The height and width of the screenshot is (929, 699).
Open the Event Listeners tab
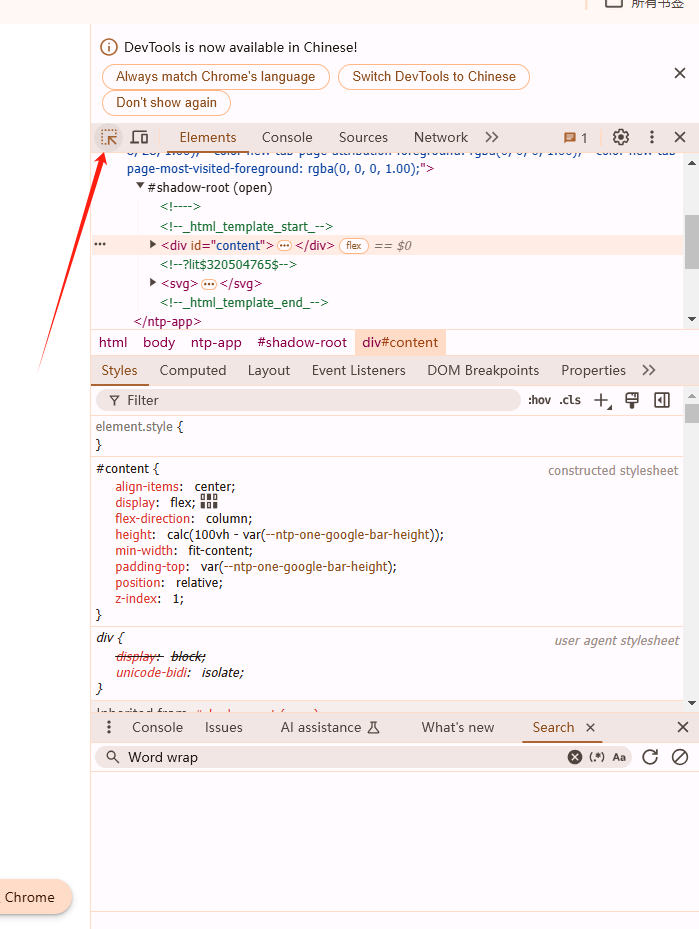pyautogui.click(x=358, y=370)
